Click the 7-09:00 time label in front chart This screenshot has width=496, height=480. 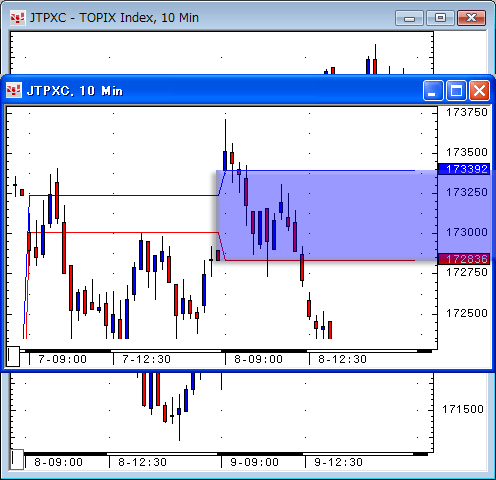click(x=62, y=359)
